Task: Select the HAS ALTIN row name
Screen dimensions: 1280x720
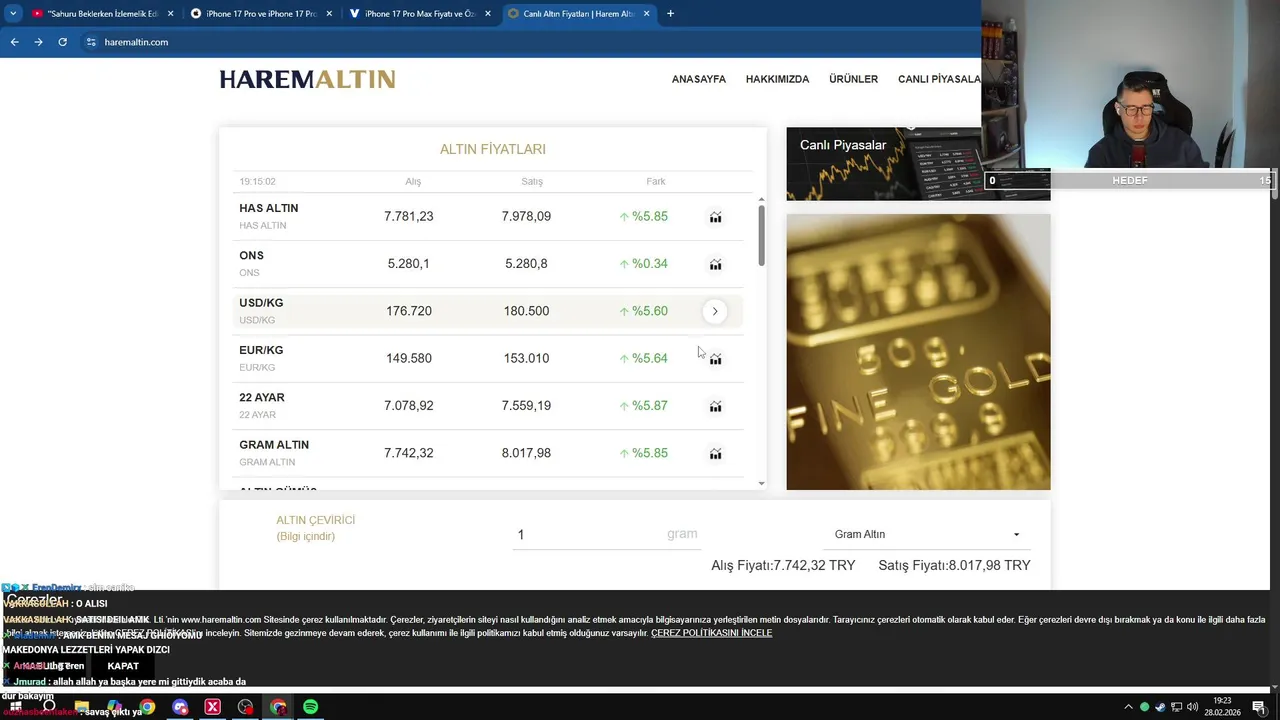Action: (268, 208)
